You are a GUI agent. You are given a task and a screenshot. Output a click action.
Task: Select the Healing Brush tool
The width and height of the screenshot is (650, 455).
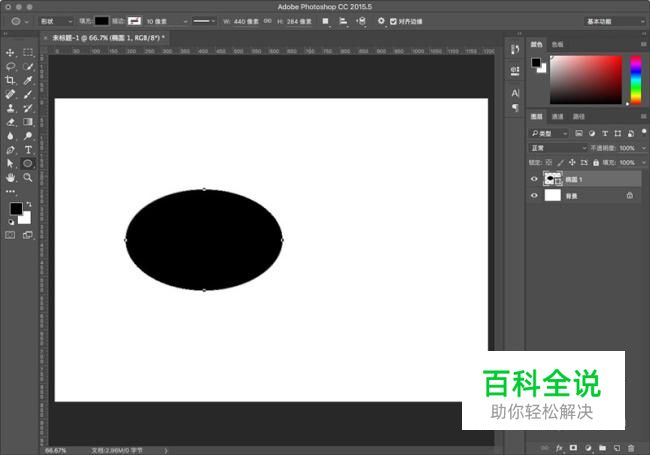10,94
